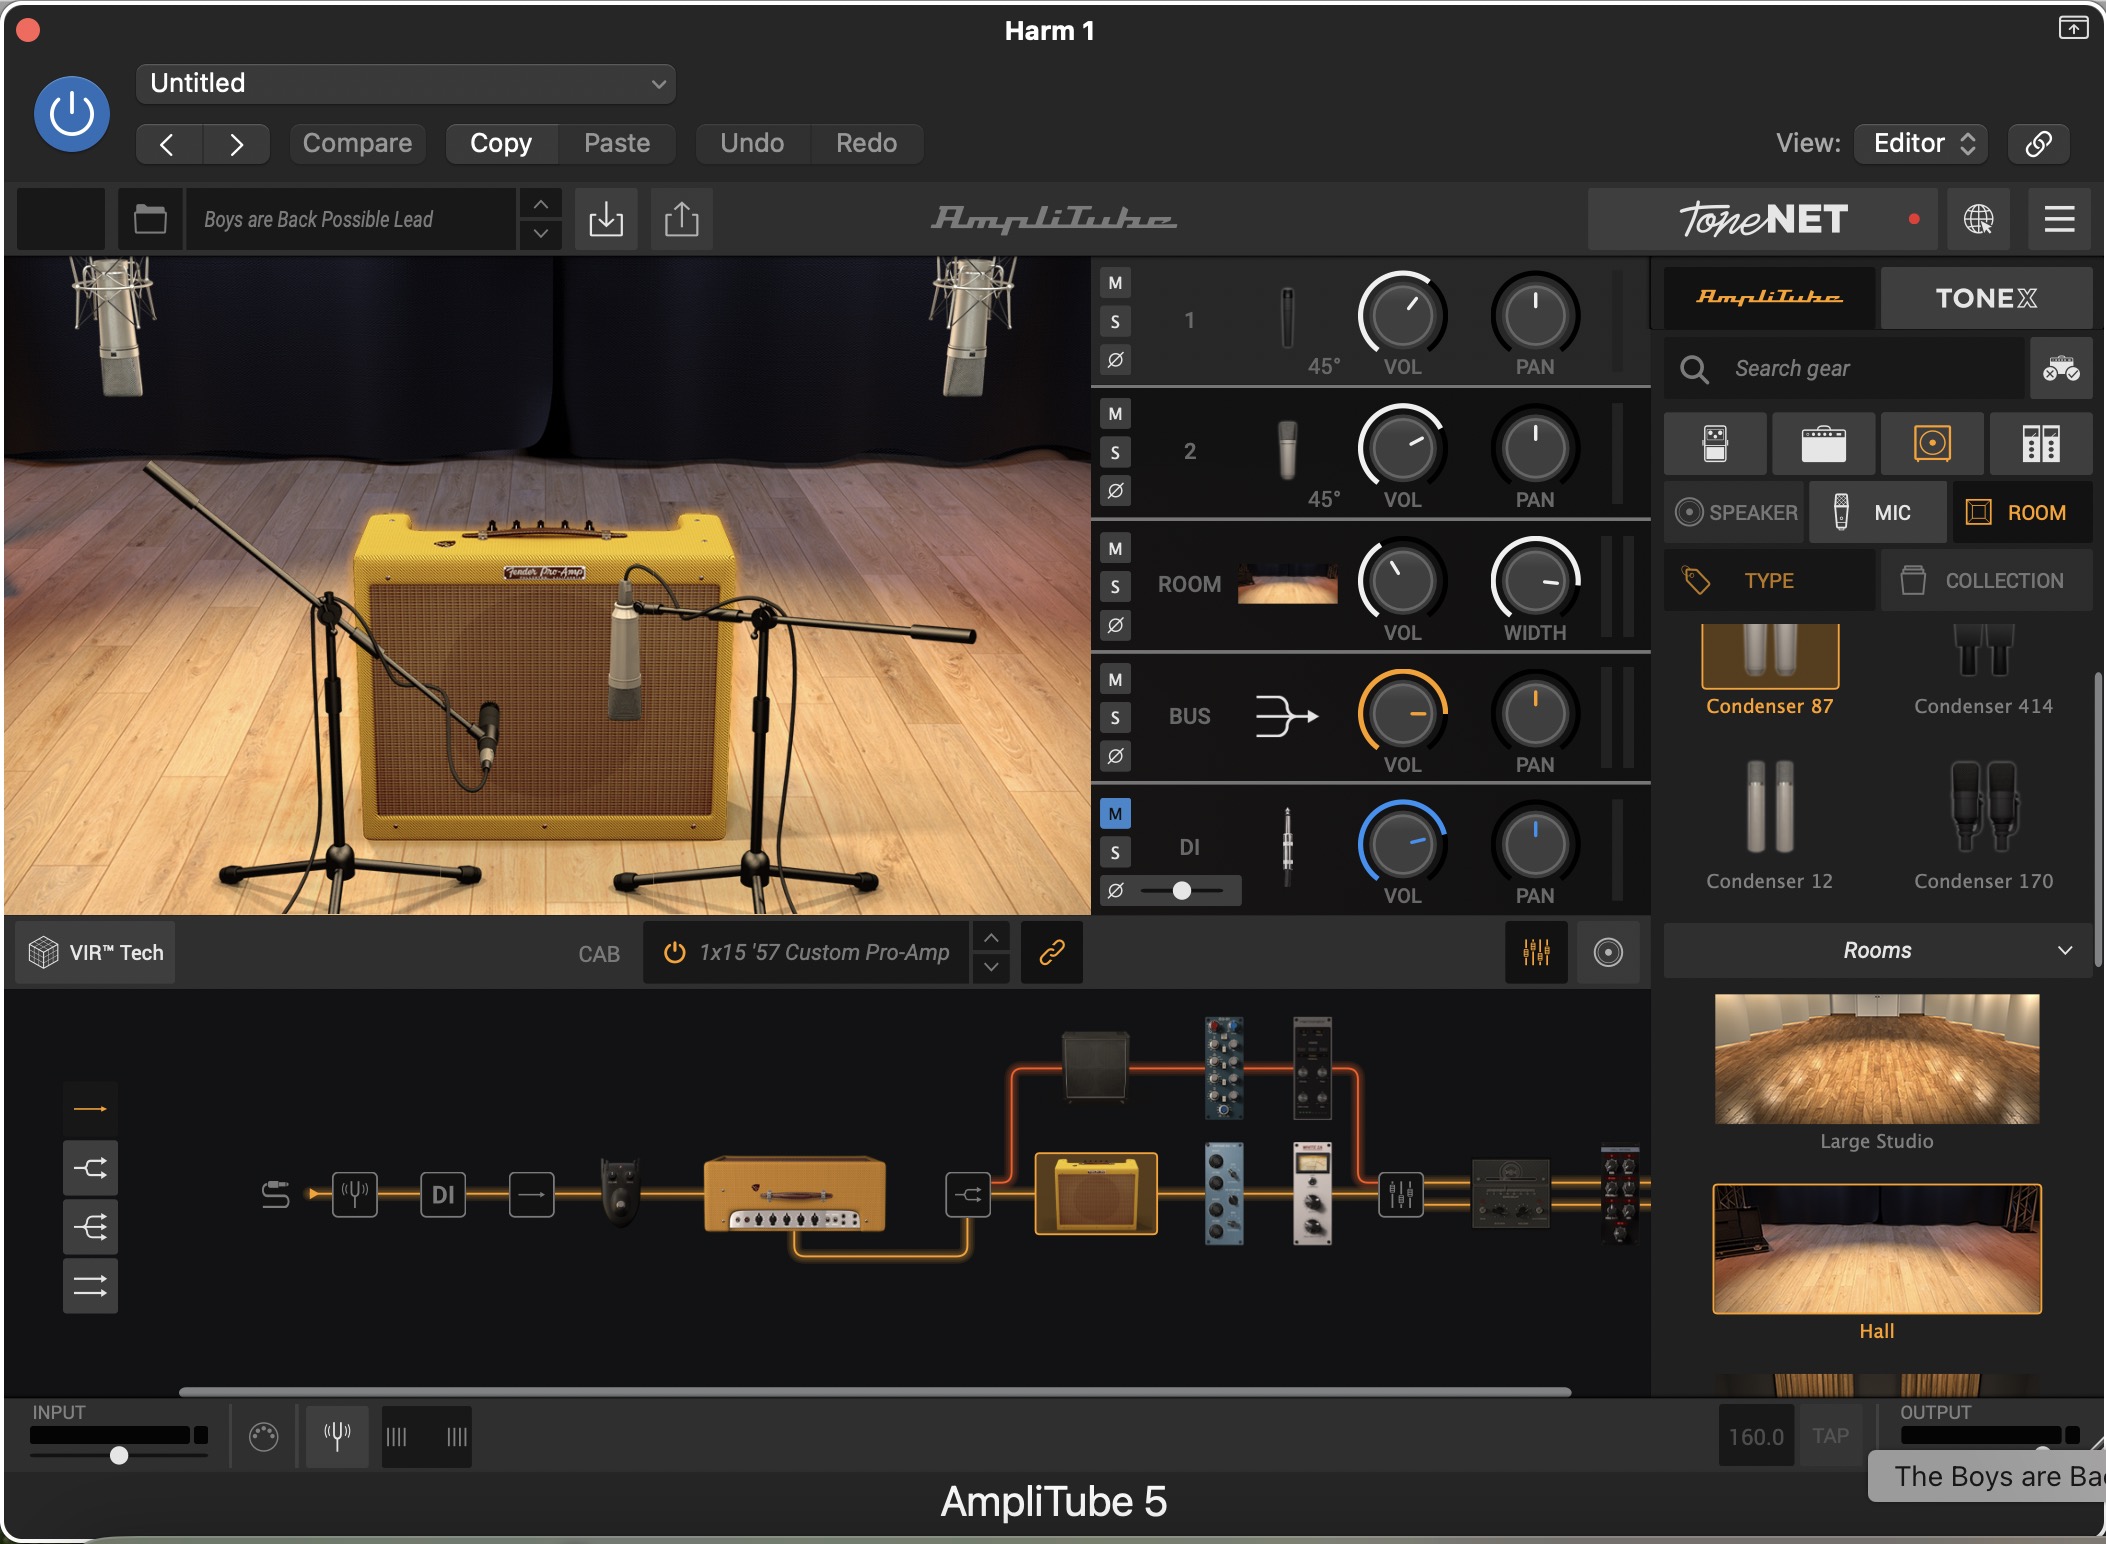Click the INPUT level slider
The width and height of the screenshot is (2106, 1544).
point(119,1455)
